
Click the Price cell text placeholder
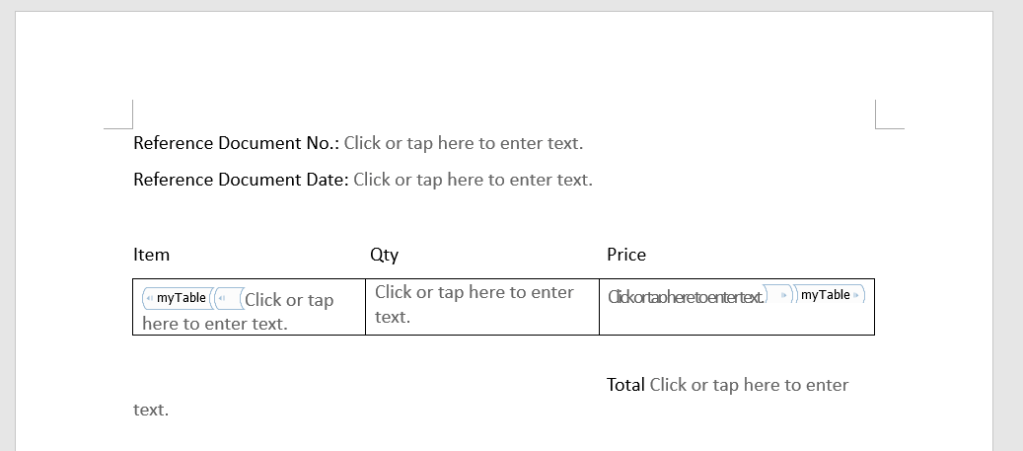685,296
